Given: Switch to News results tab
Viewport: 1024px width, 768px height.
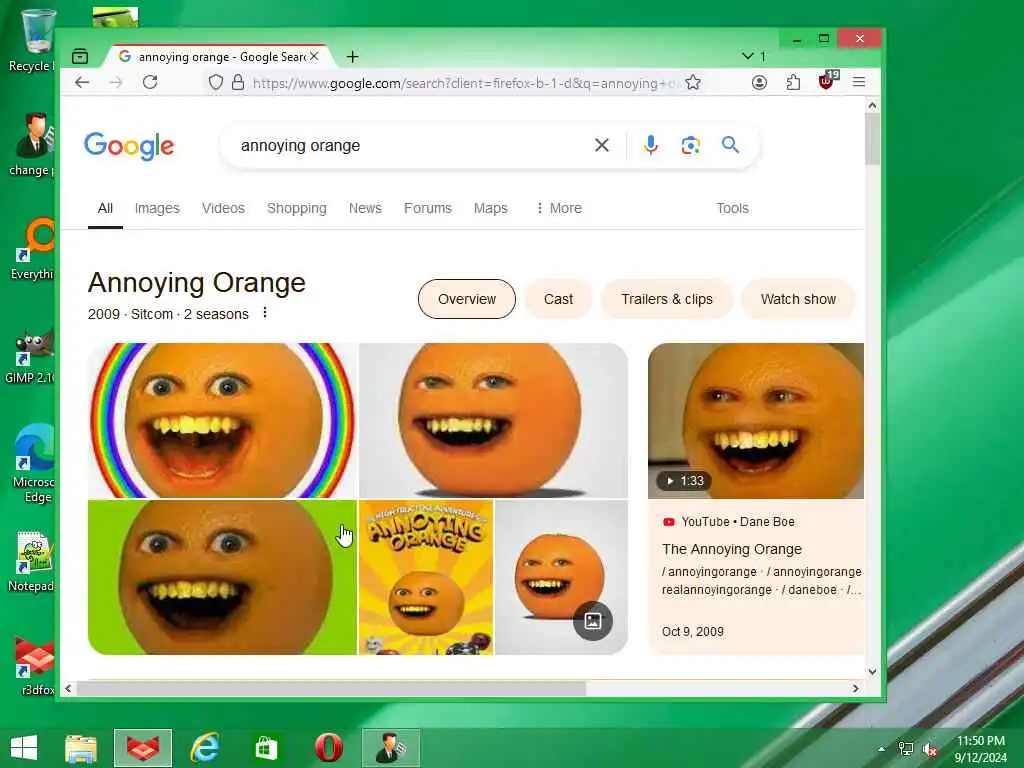Looking at the screenshot, I should tap(365, 208).
